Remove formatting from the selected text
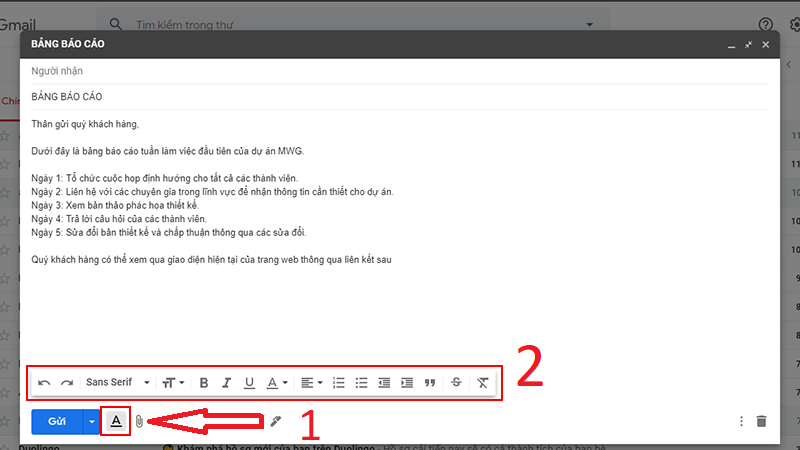Viewport: 800px width, 450px height. [482, 383]
